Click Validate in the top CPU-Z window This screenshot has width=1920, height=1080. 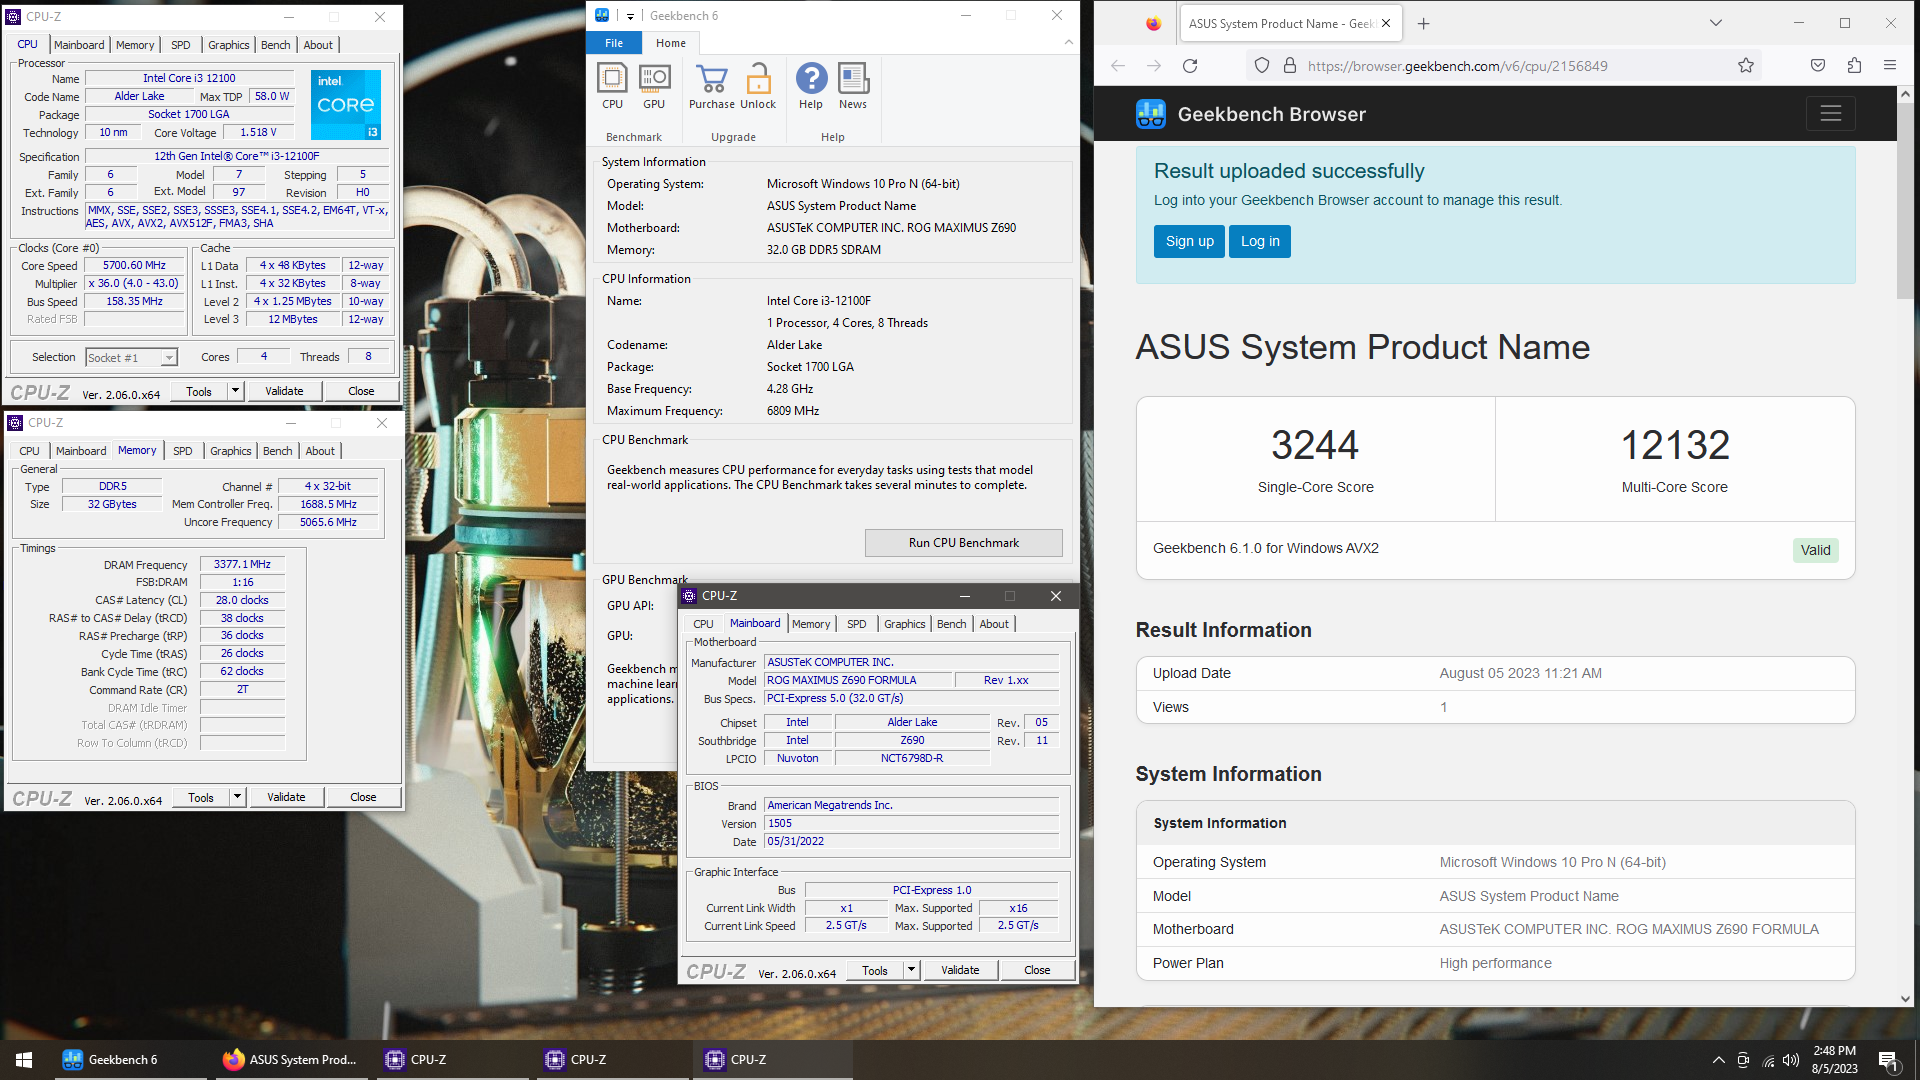[284, 391]
